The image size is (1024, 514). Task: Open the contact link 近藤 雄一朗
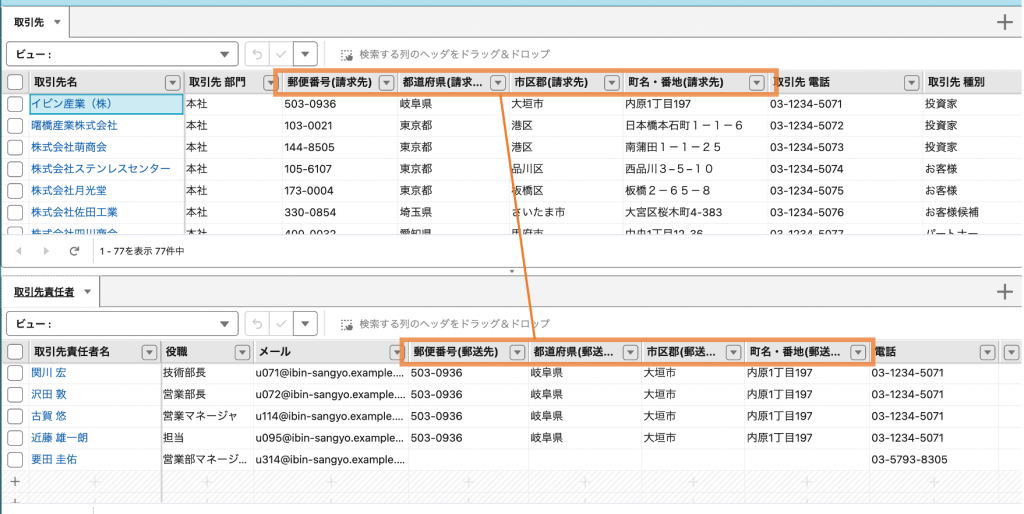59,437
